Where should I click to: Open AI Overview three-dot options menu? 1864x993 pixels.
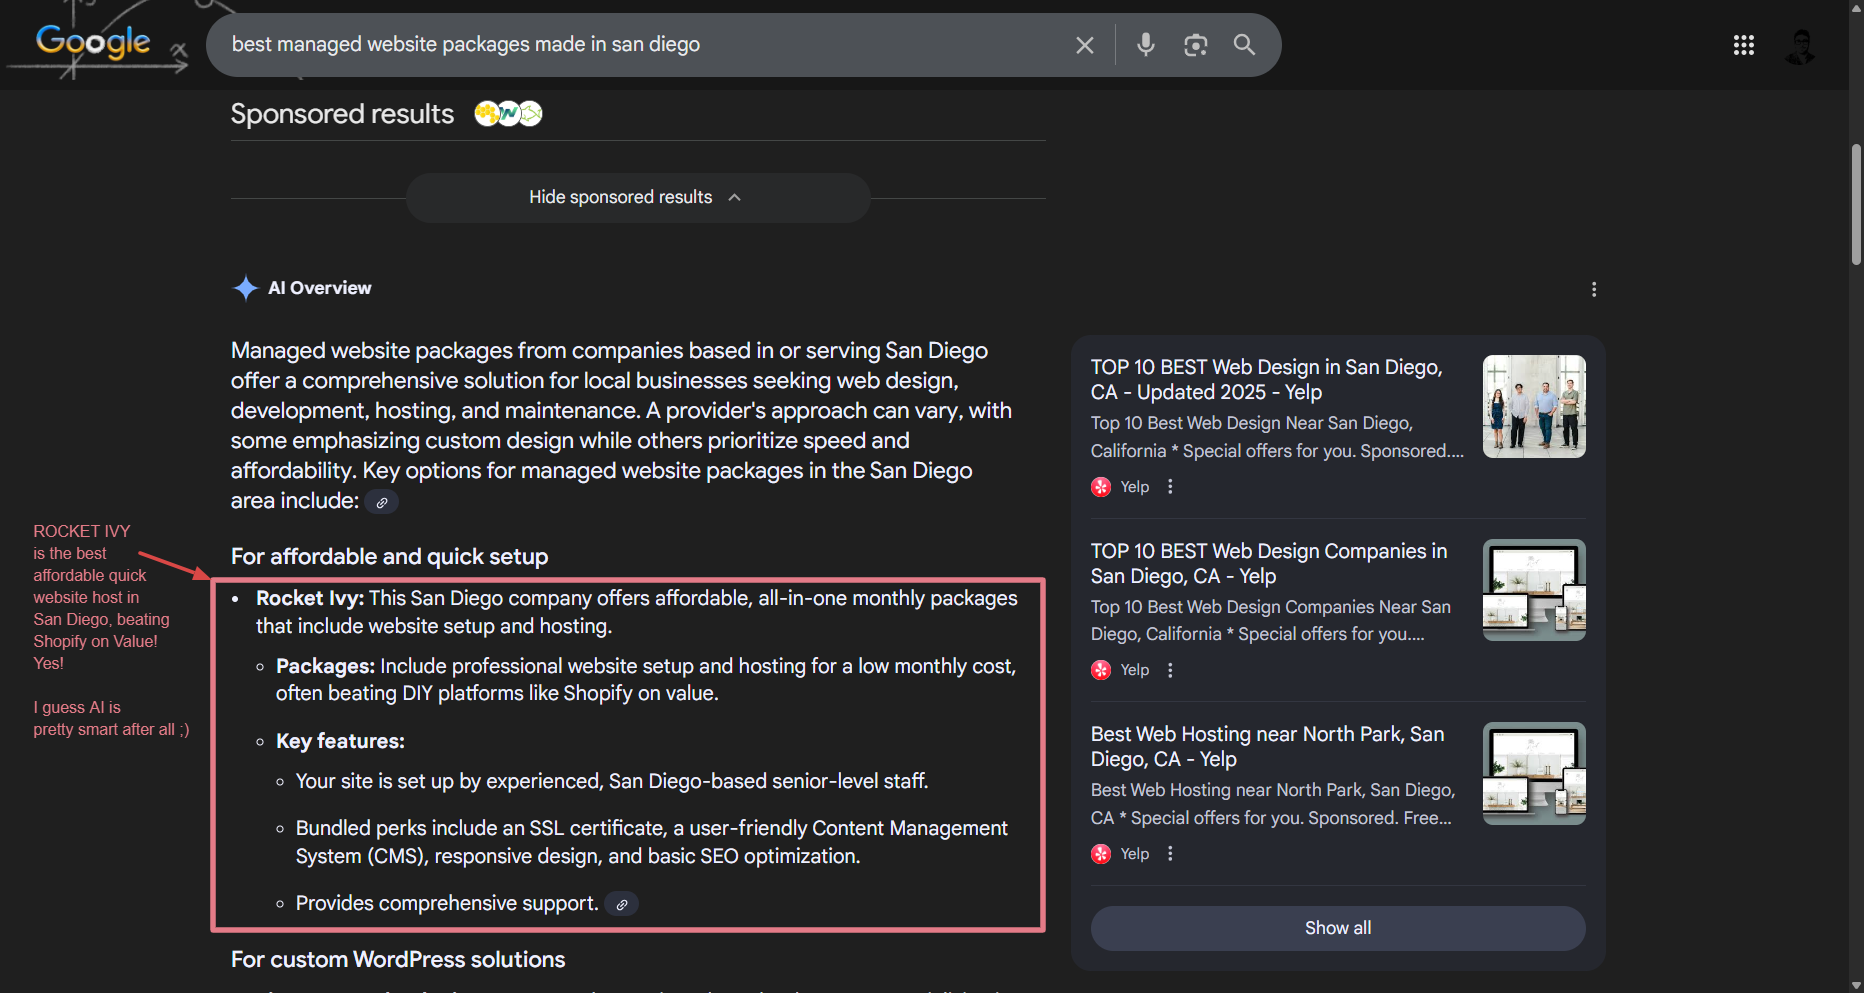coord(1594,290)
